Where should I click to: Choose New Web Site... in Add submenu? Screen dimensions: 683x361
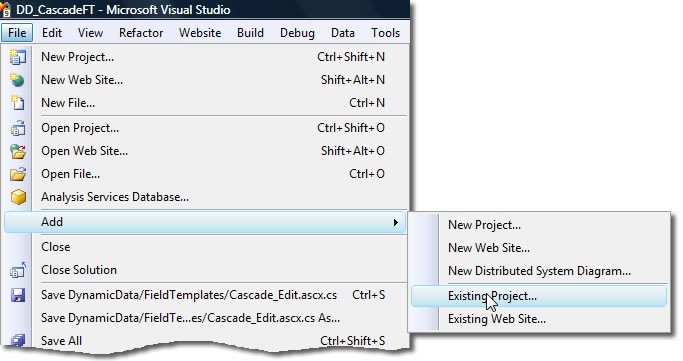click(539, 248)
